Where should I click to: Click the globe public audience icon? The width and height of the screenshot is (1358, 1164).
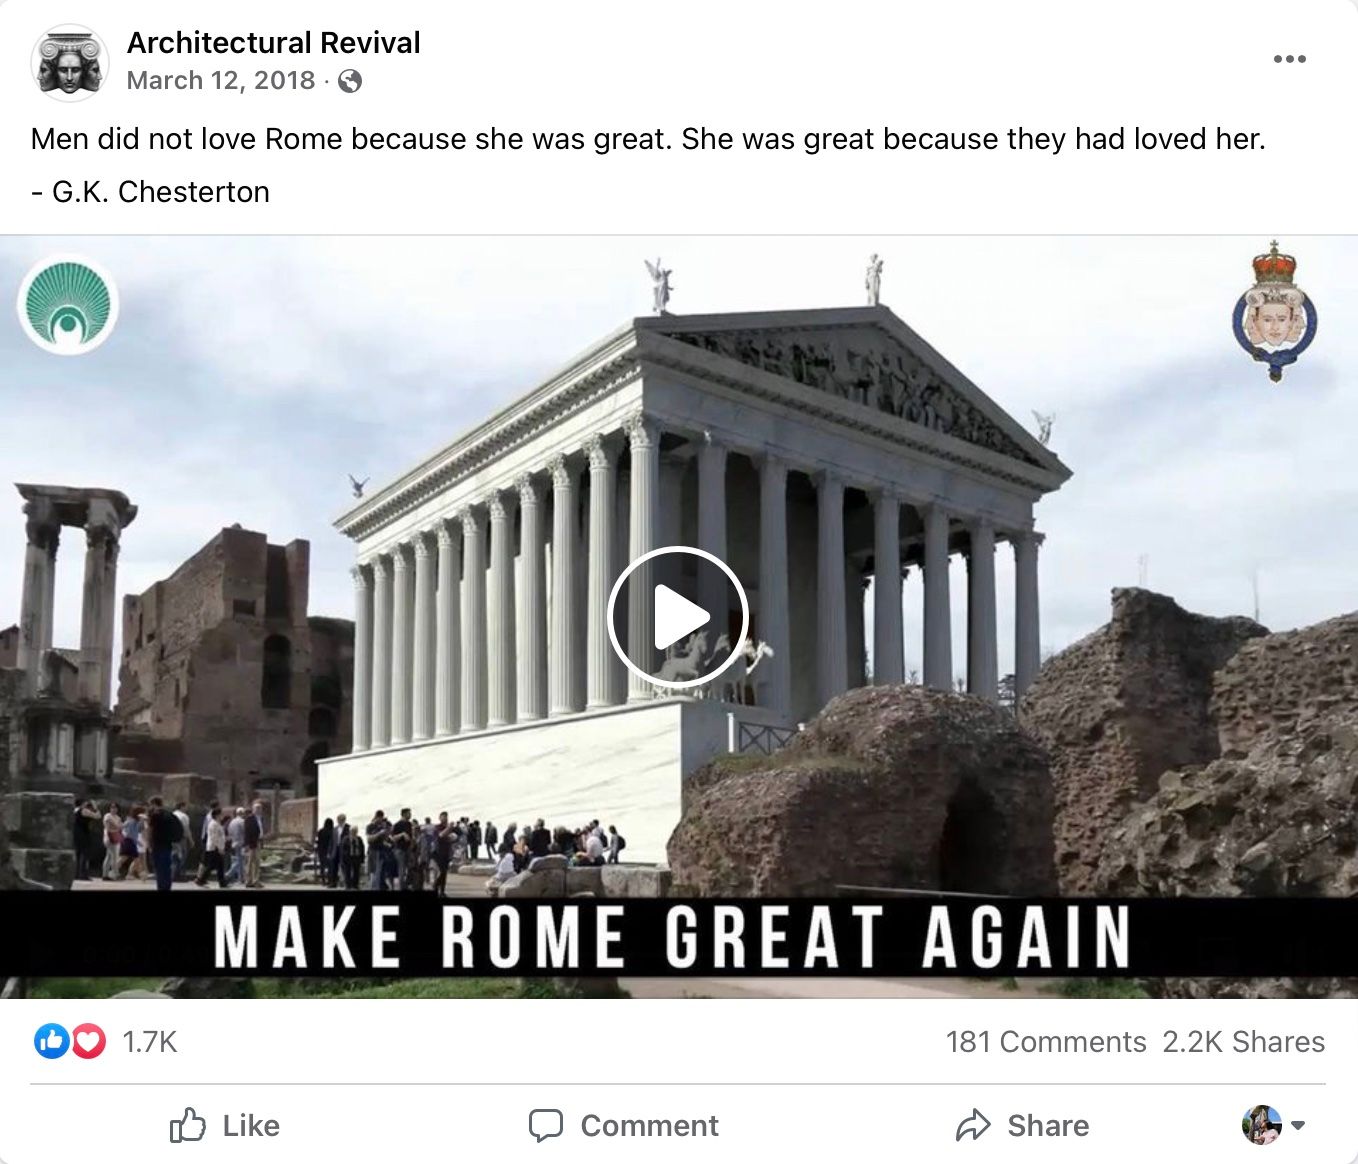pyautogui.click(x=350, y=81)
